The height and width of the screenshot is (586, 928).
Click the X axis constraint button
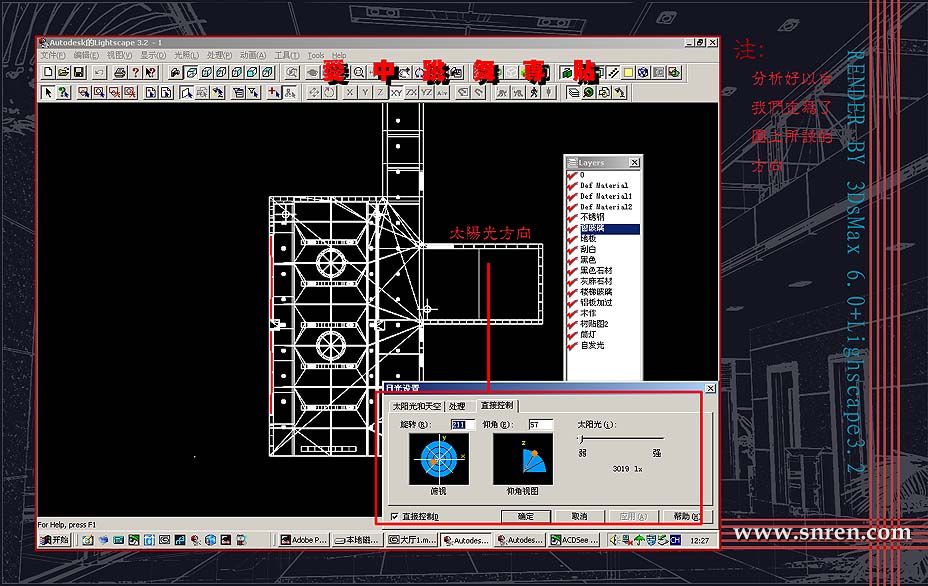click(x=350, y=92)
